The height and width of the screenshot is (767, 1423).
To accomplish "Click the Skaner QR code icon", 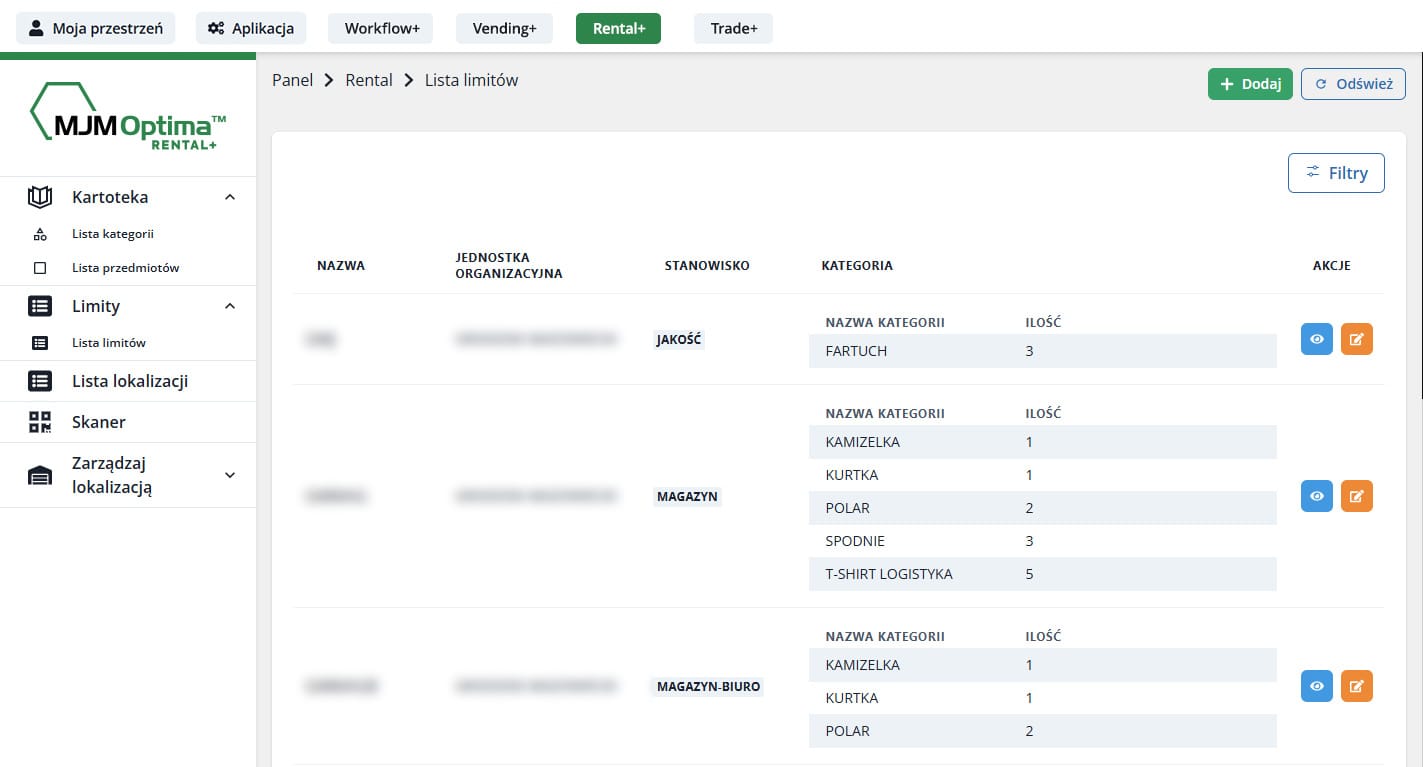I will click(x=40, y=422).
